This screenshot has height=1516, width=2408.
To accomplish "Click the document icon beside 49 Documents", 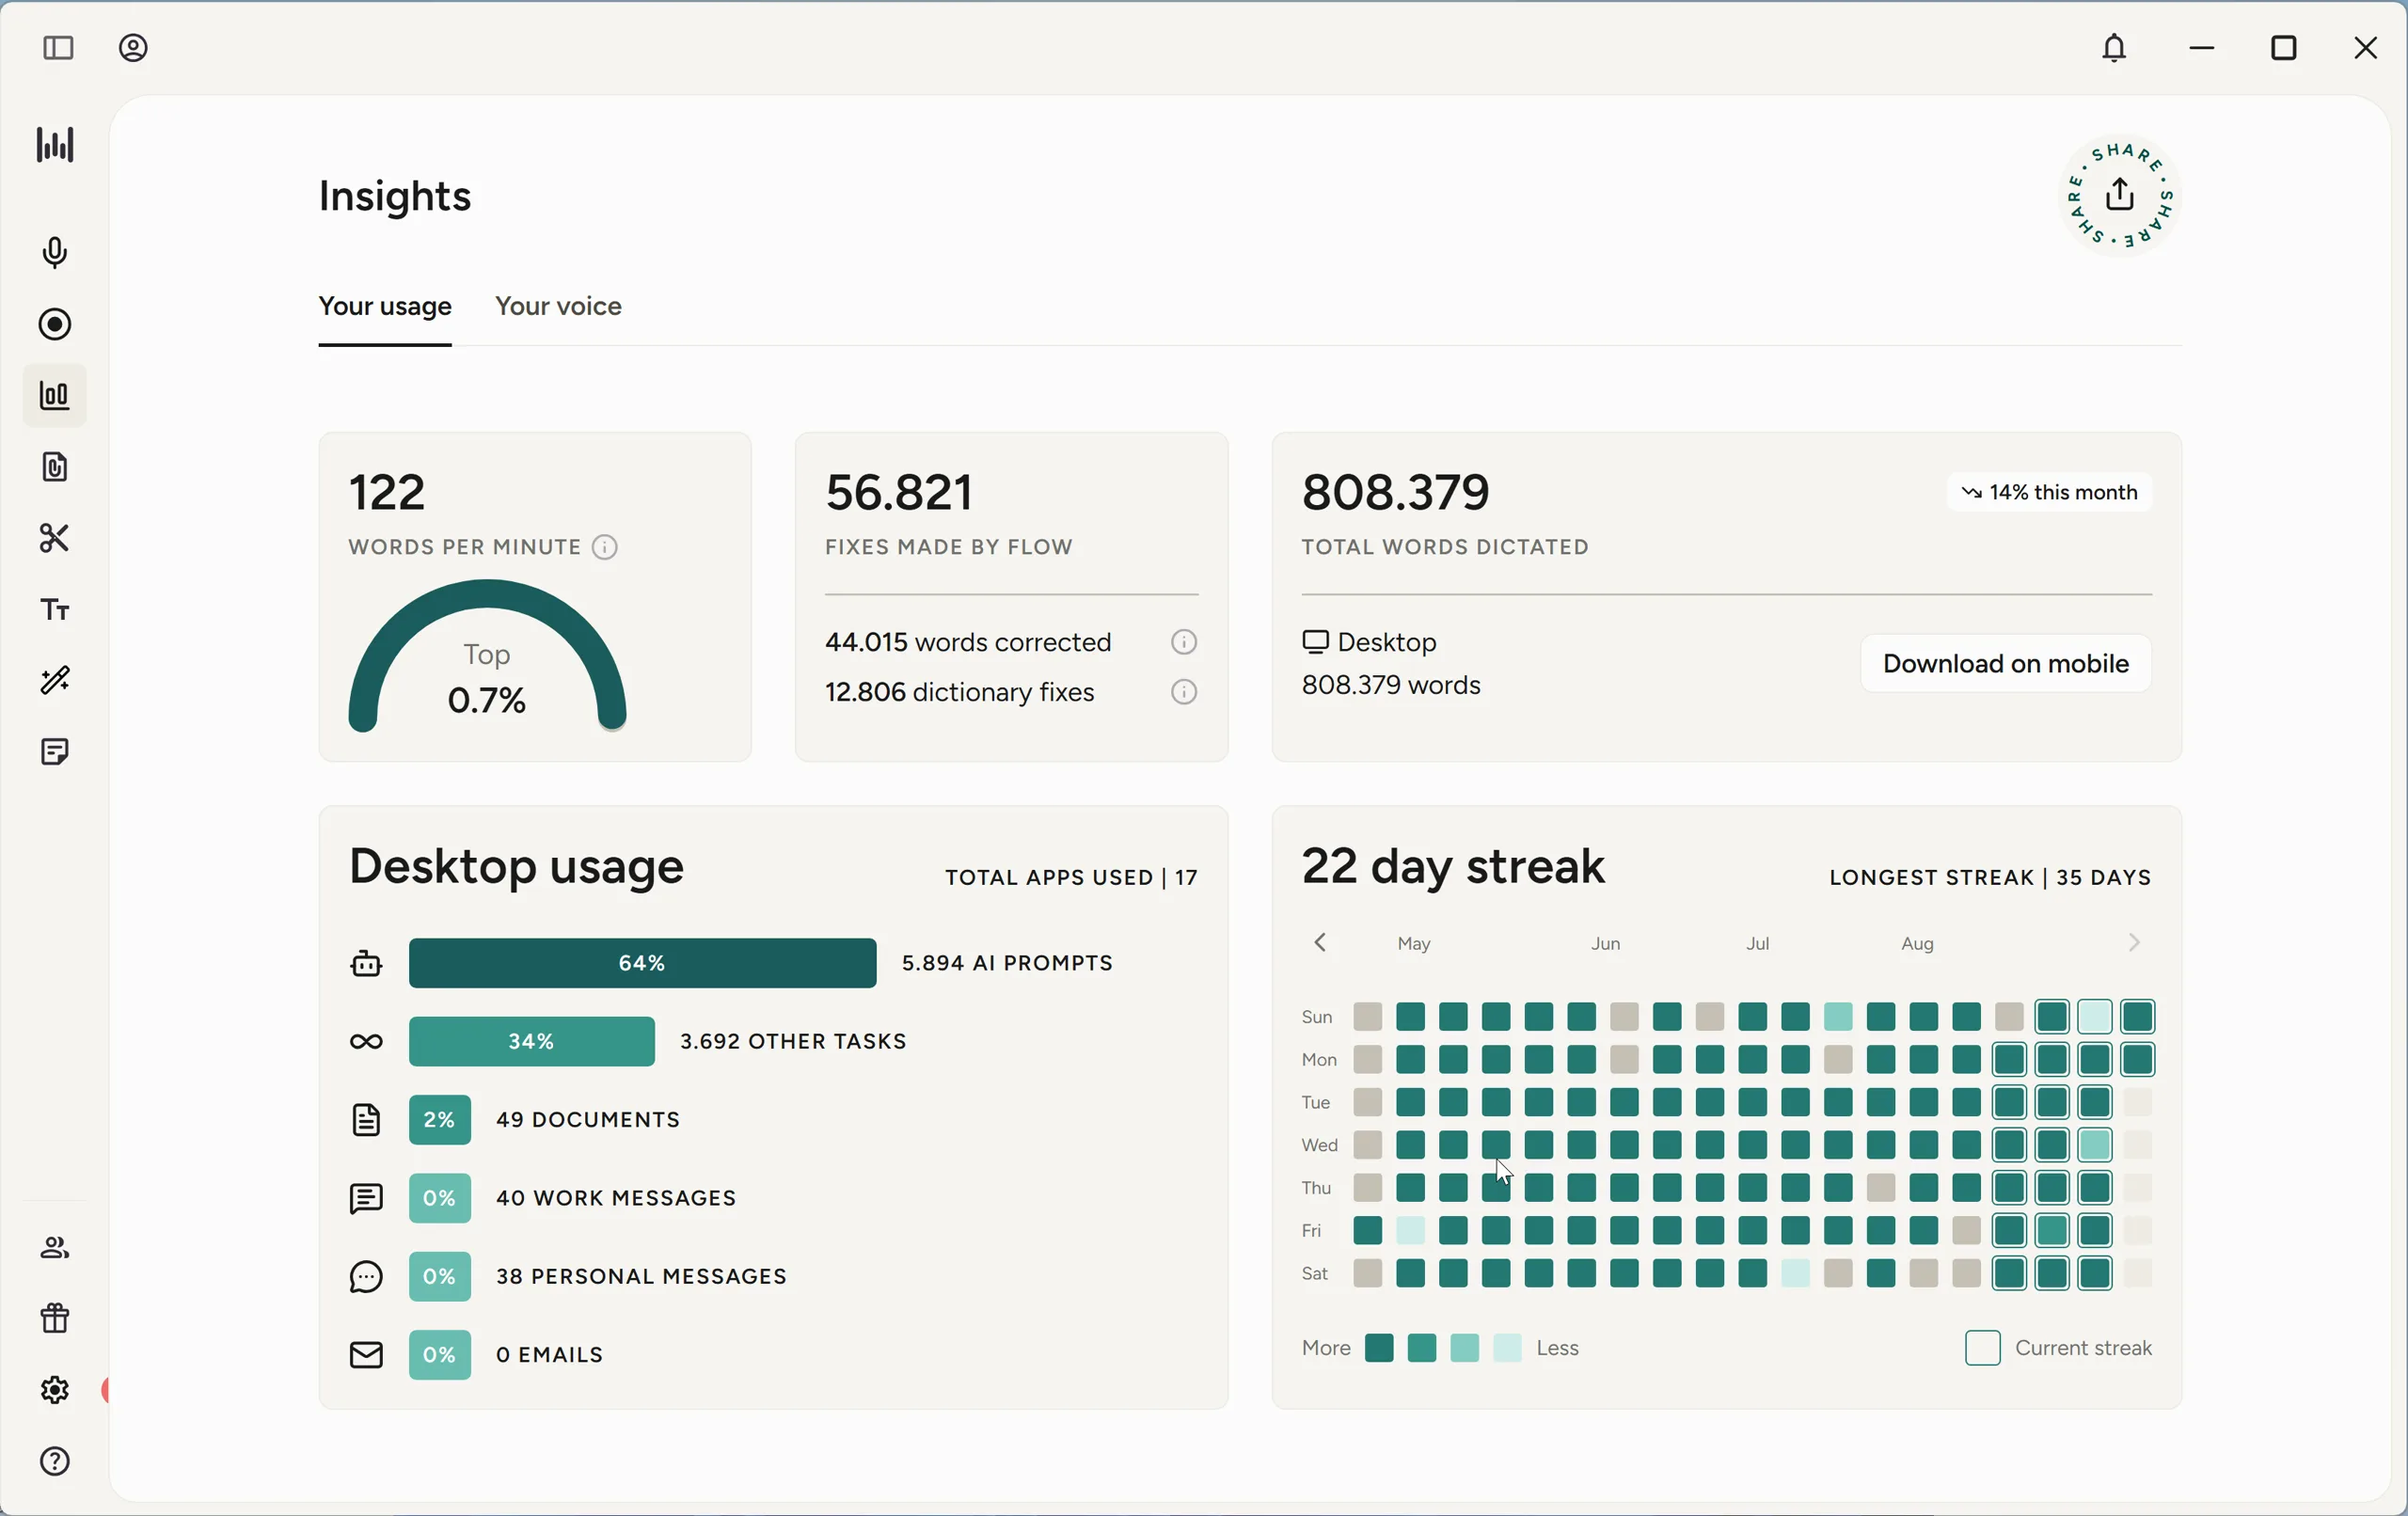I will pyautogui.click(x=366, y=1120).
